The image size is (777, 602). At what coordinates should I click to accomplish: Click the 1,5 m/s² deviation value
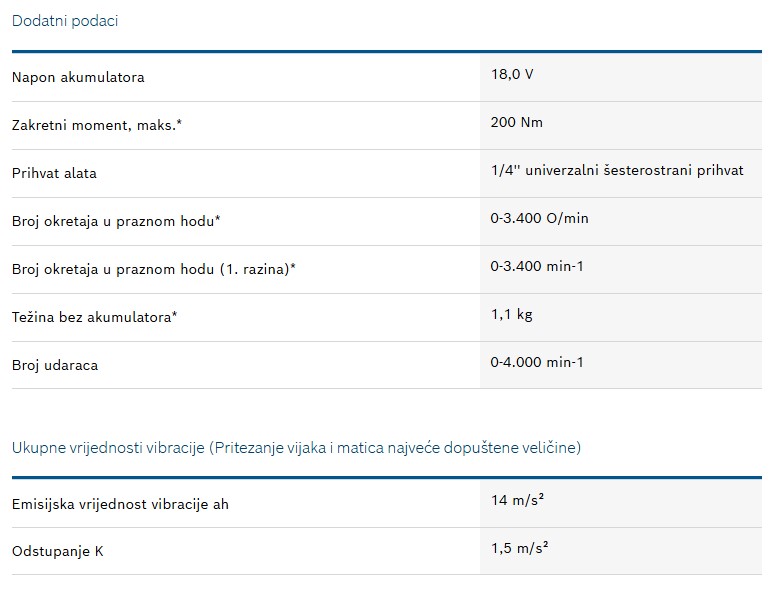click(520, 548)
